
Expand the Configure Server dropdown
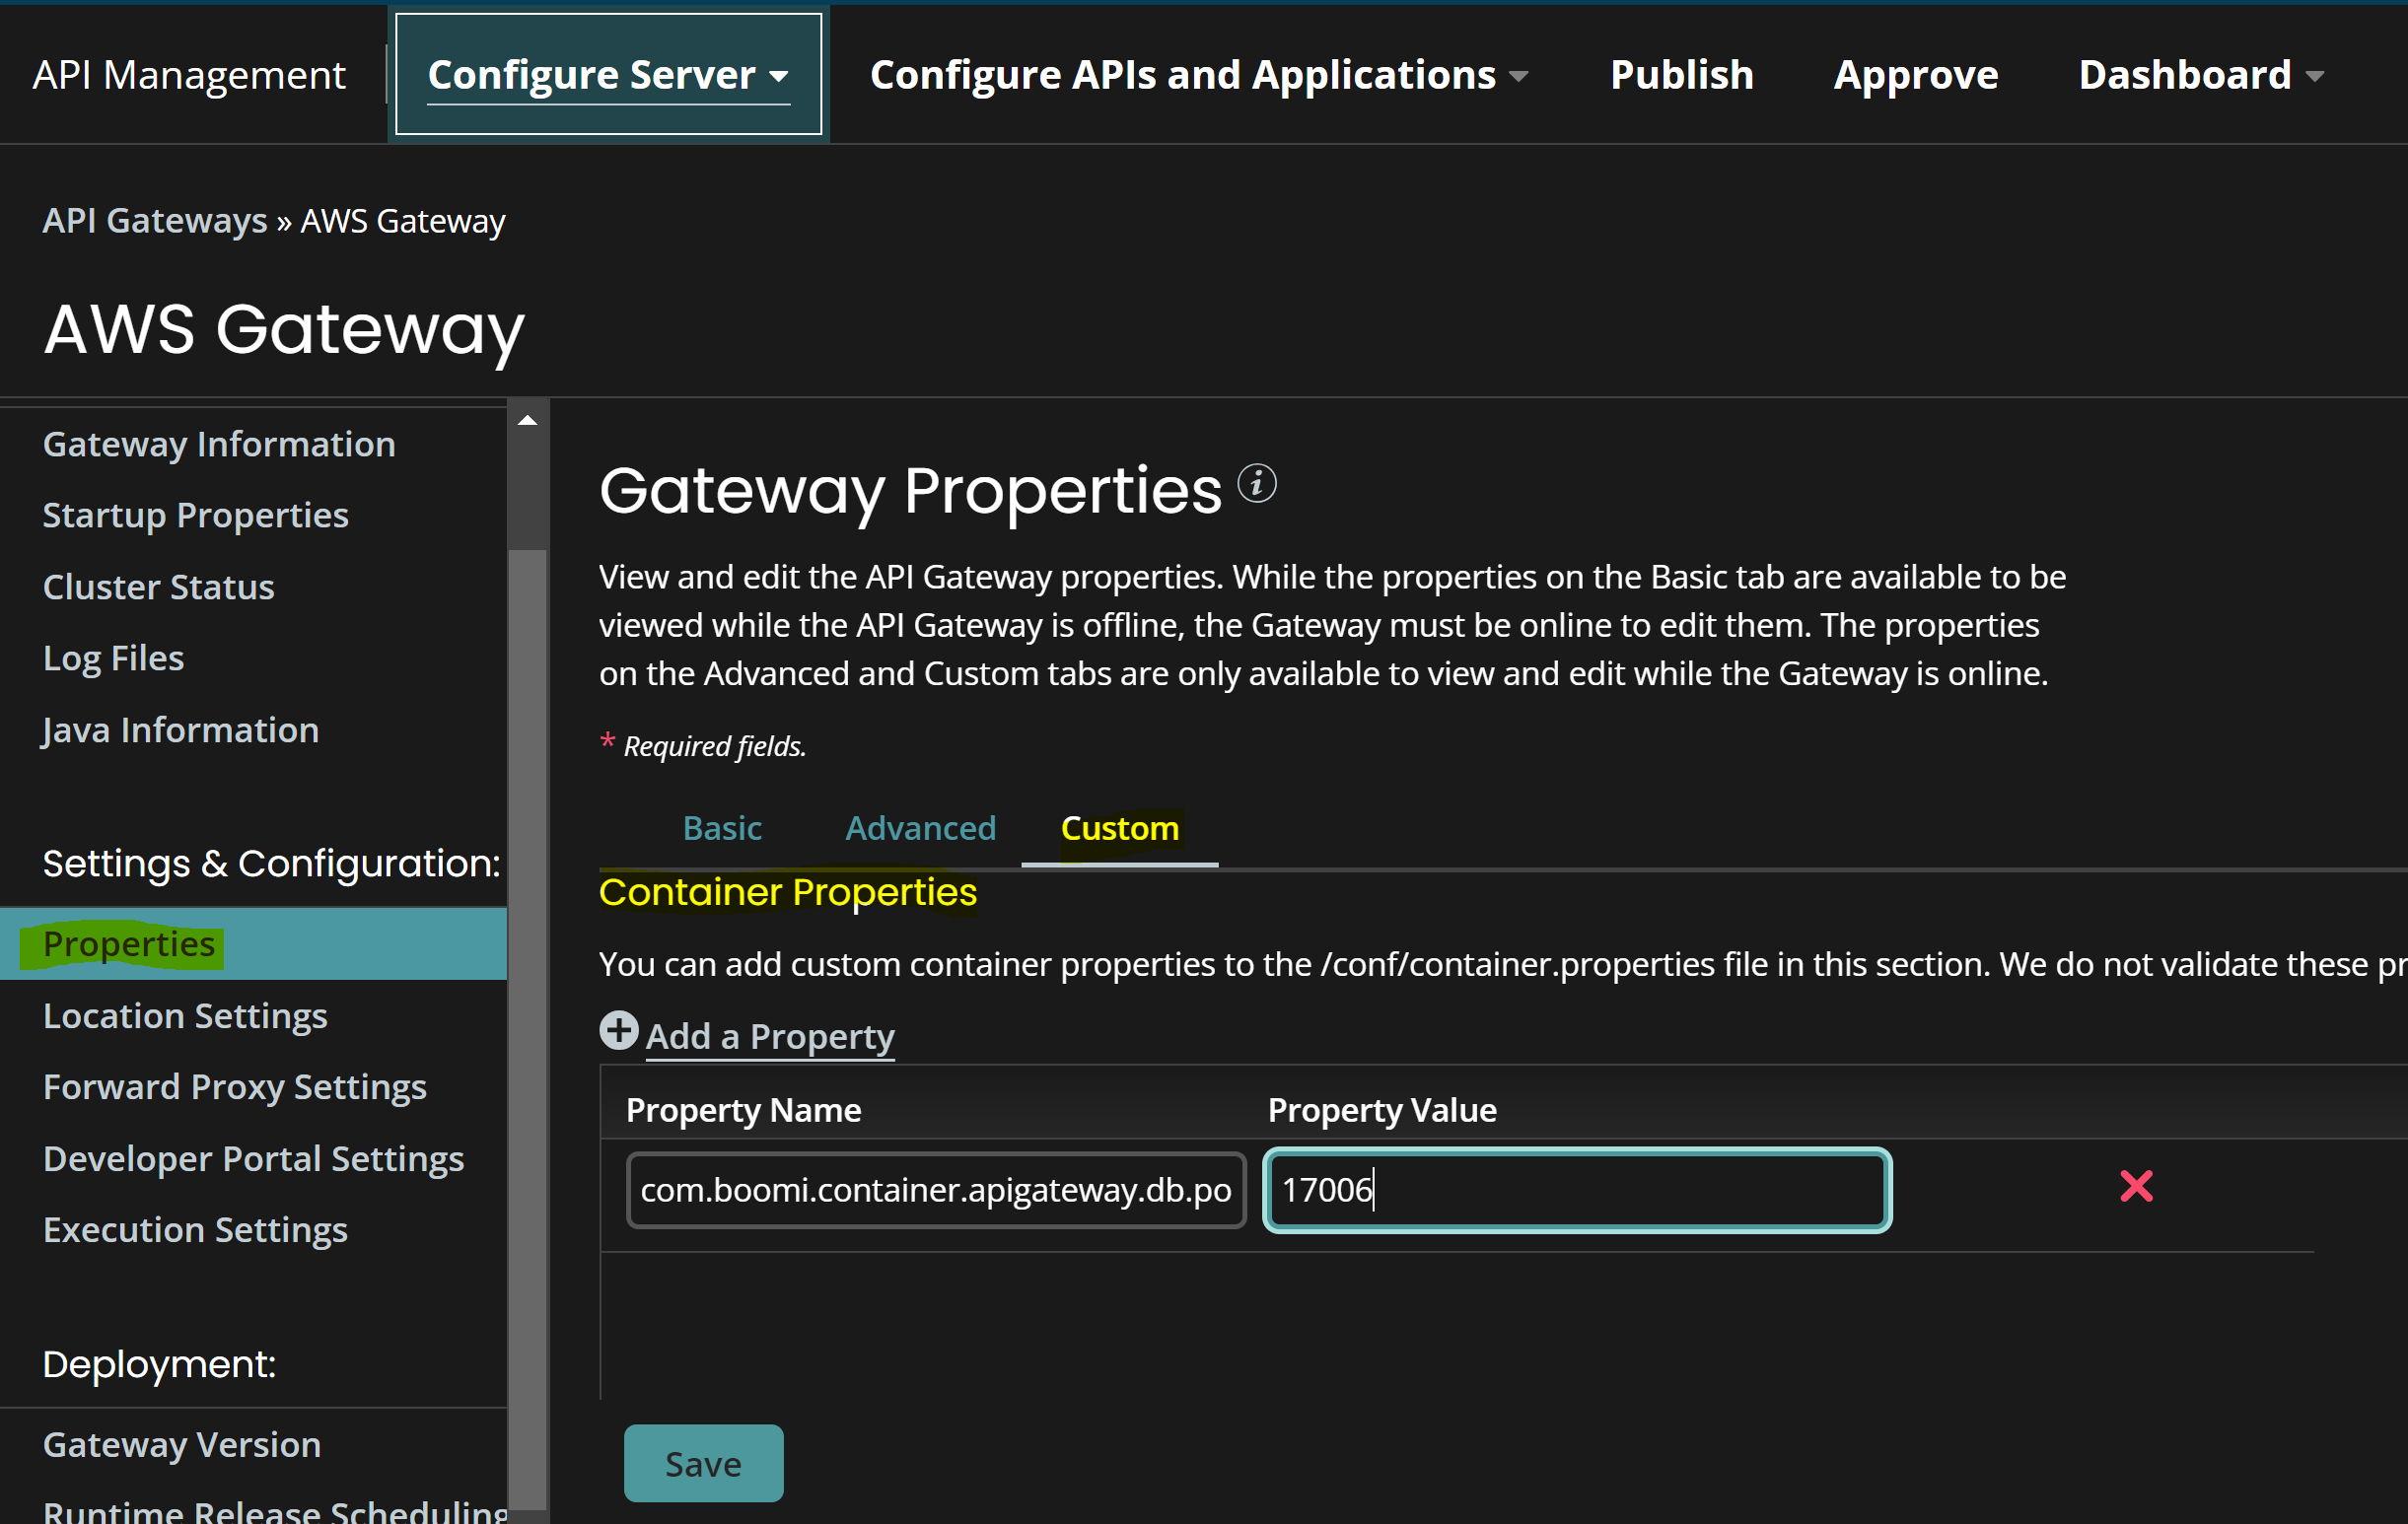click(x=607, y=73)
